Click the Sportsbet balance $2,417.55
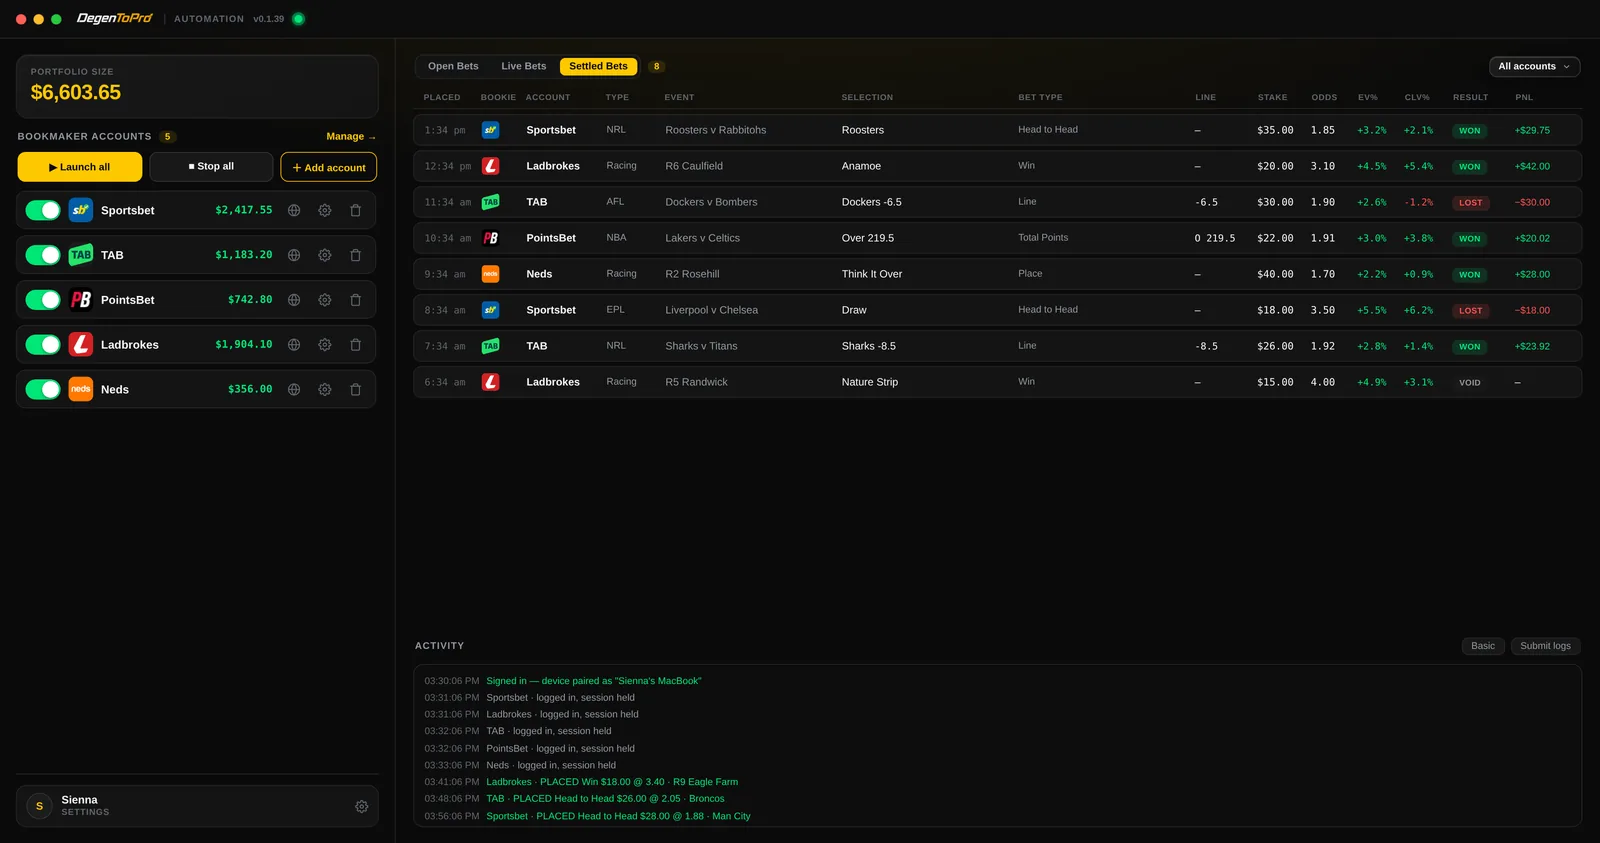 [x=244, y=210]
